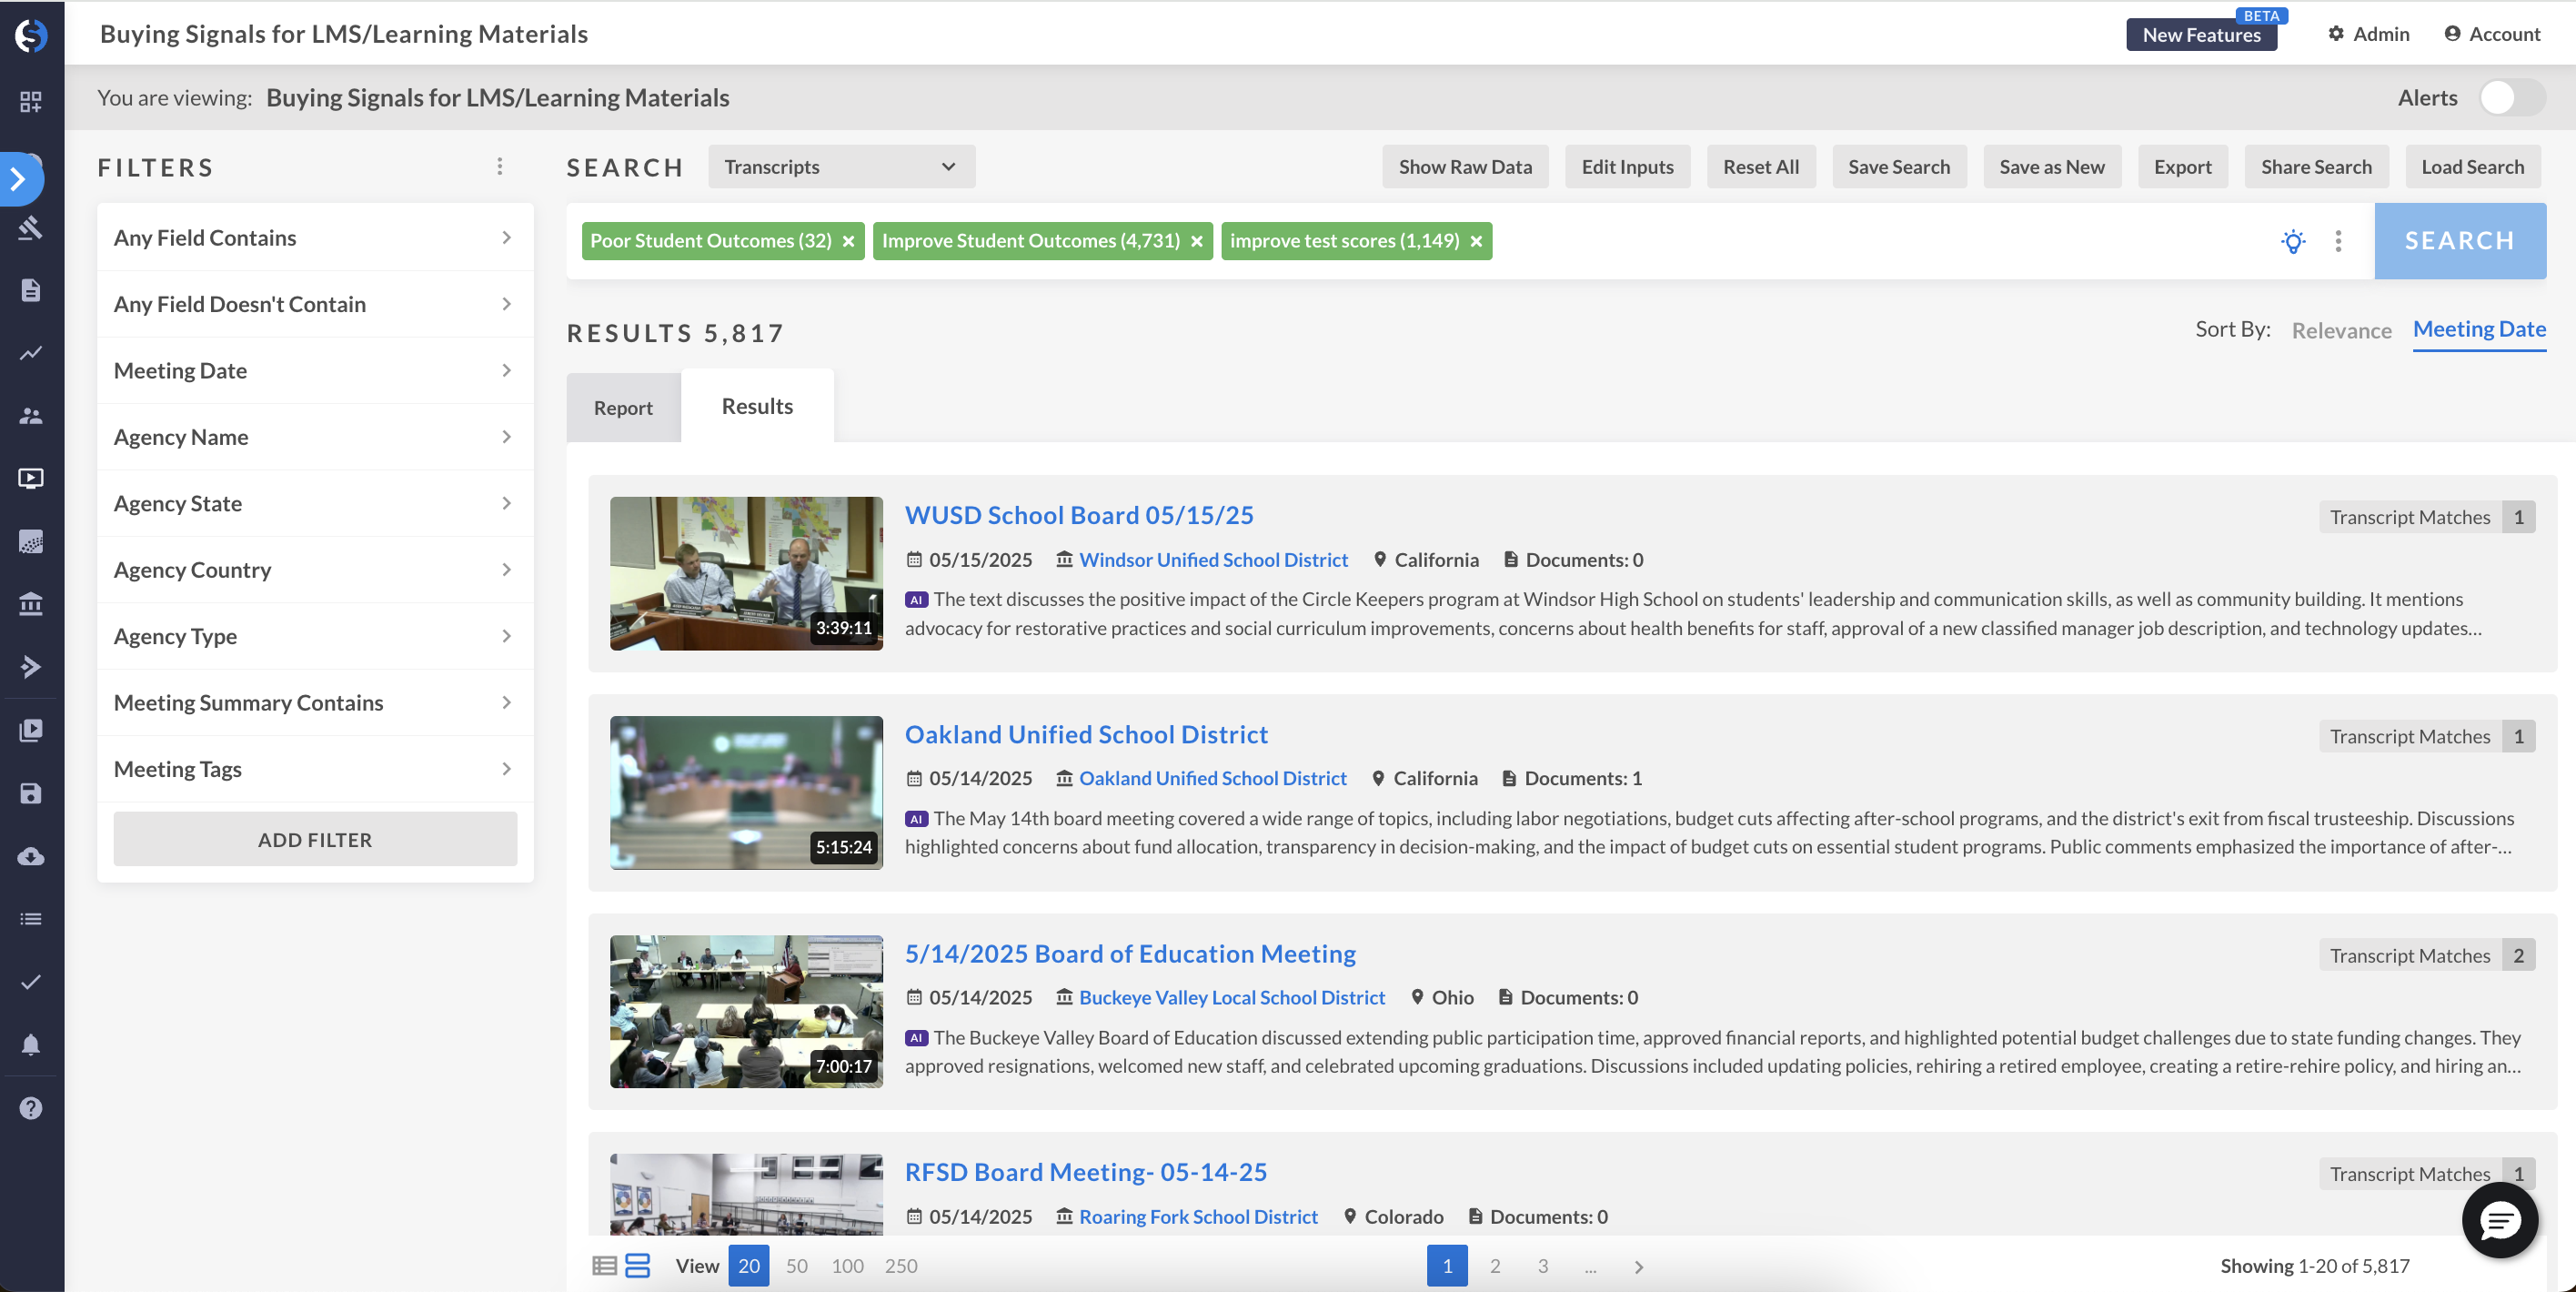Open the notifications bell in sidebar

pyautogui.click(x=31, y=1045)
